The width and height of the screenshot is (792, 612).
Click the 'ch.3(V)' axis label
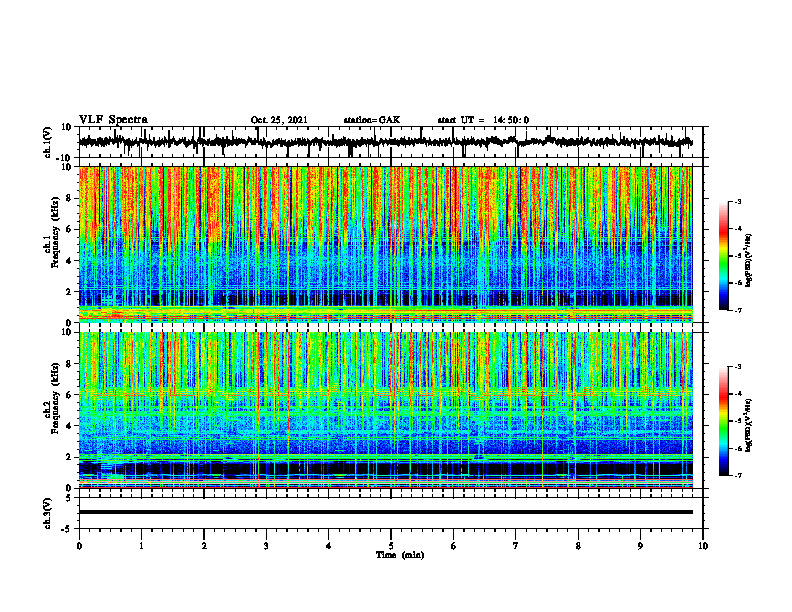click(x=47, y=513)
